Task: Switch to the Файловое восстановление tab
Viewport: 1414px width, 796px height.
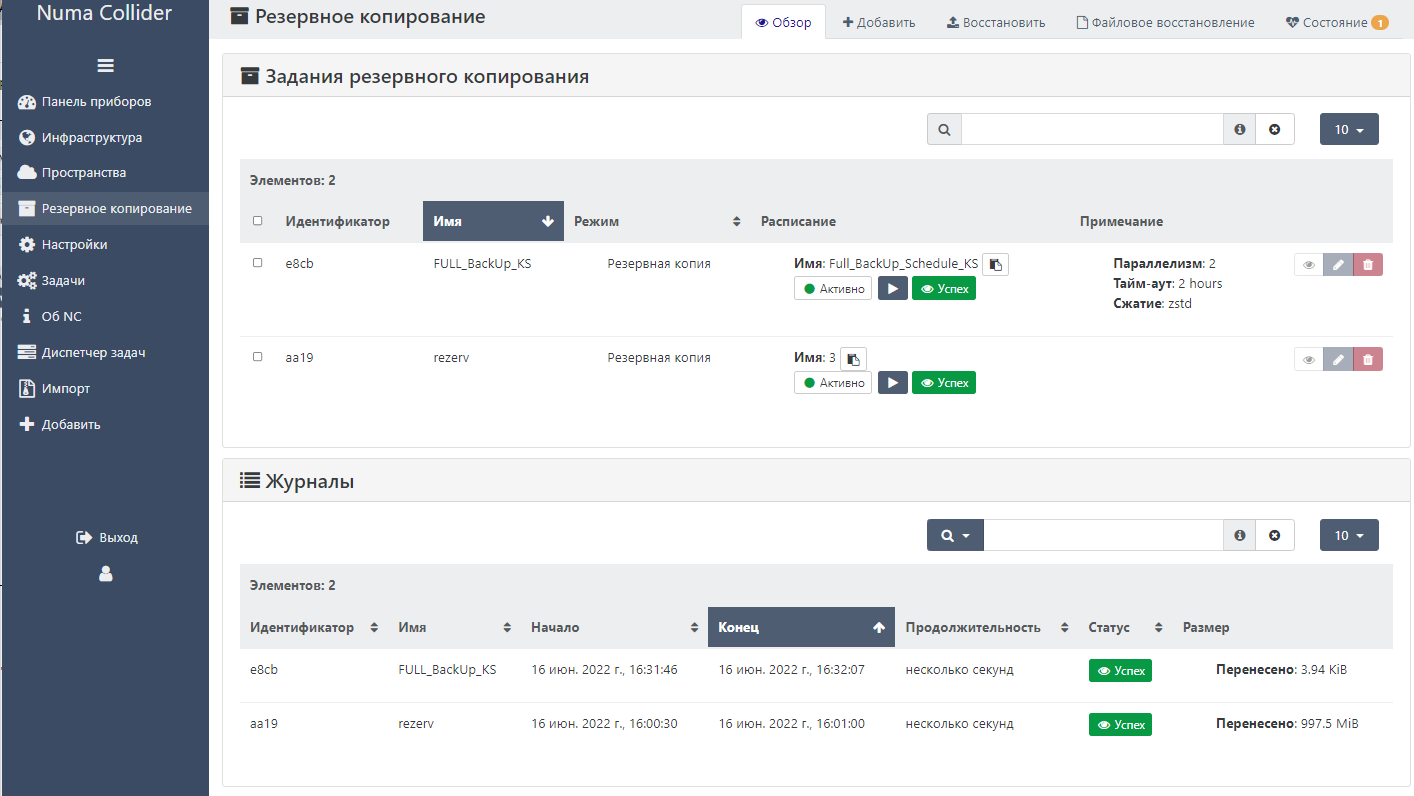Action: [x=1165, y=22]
